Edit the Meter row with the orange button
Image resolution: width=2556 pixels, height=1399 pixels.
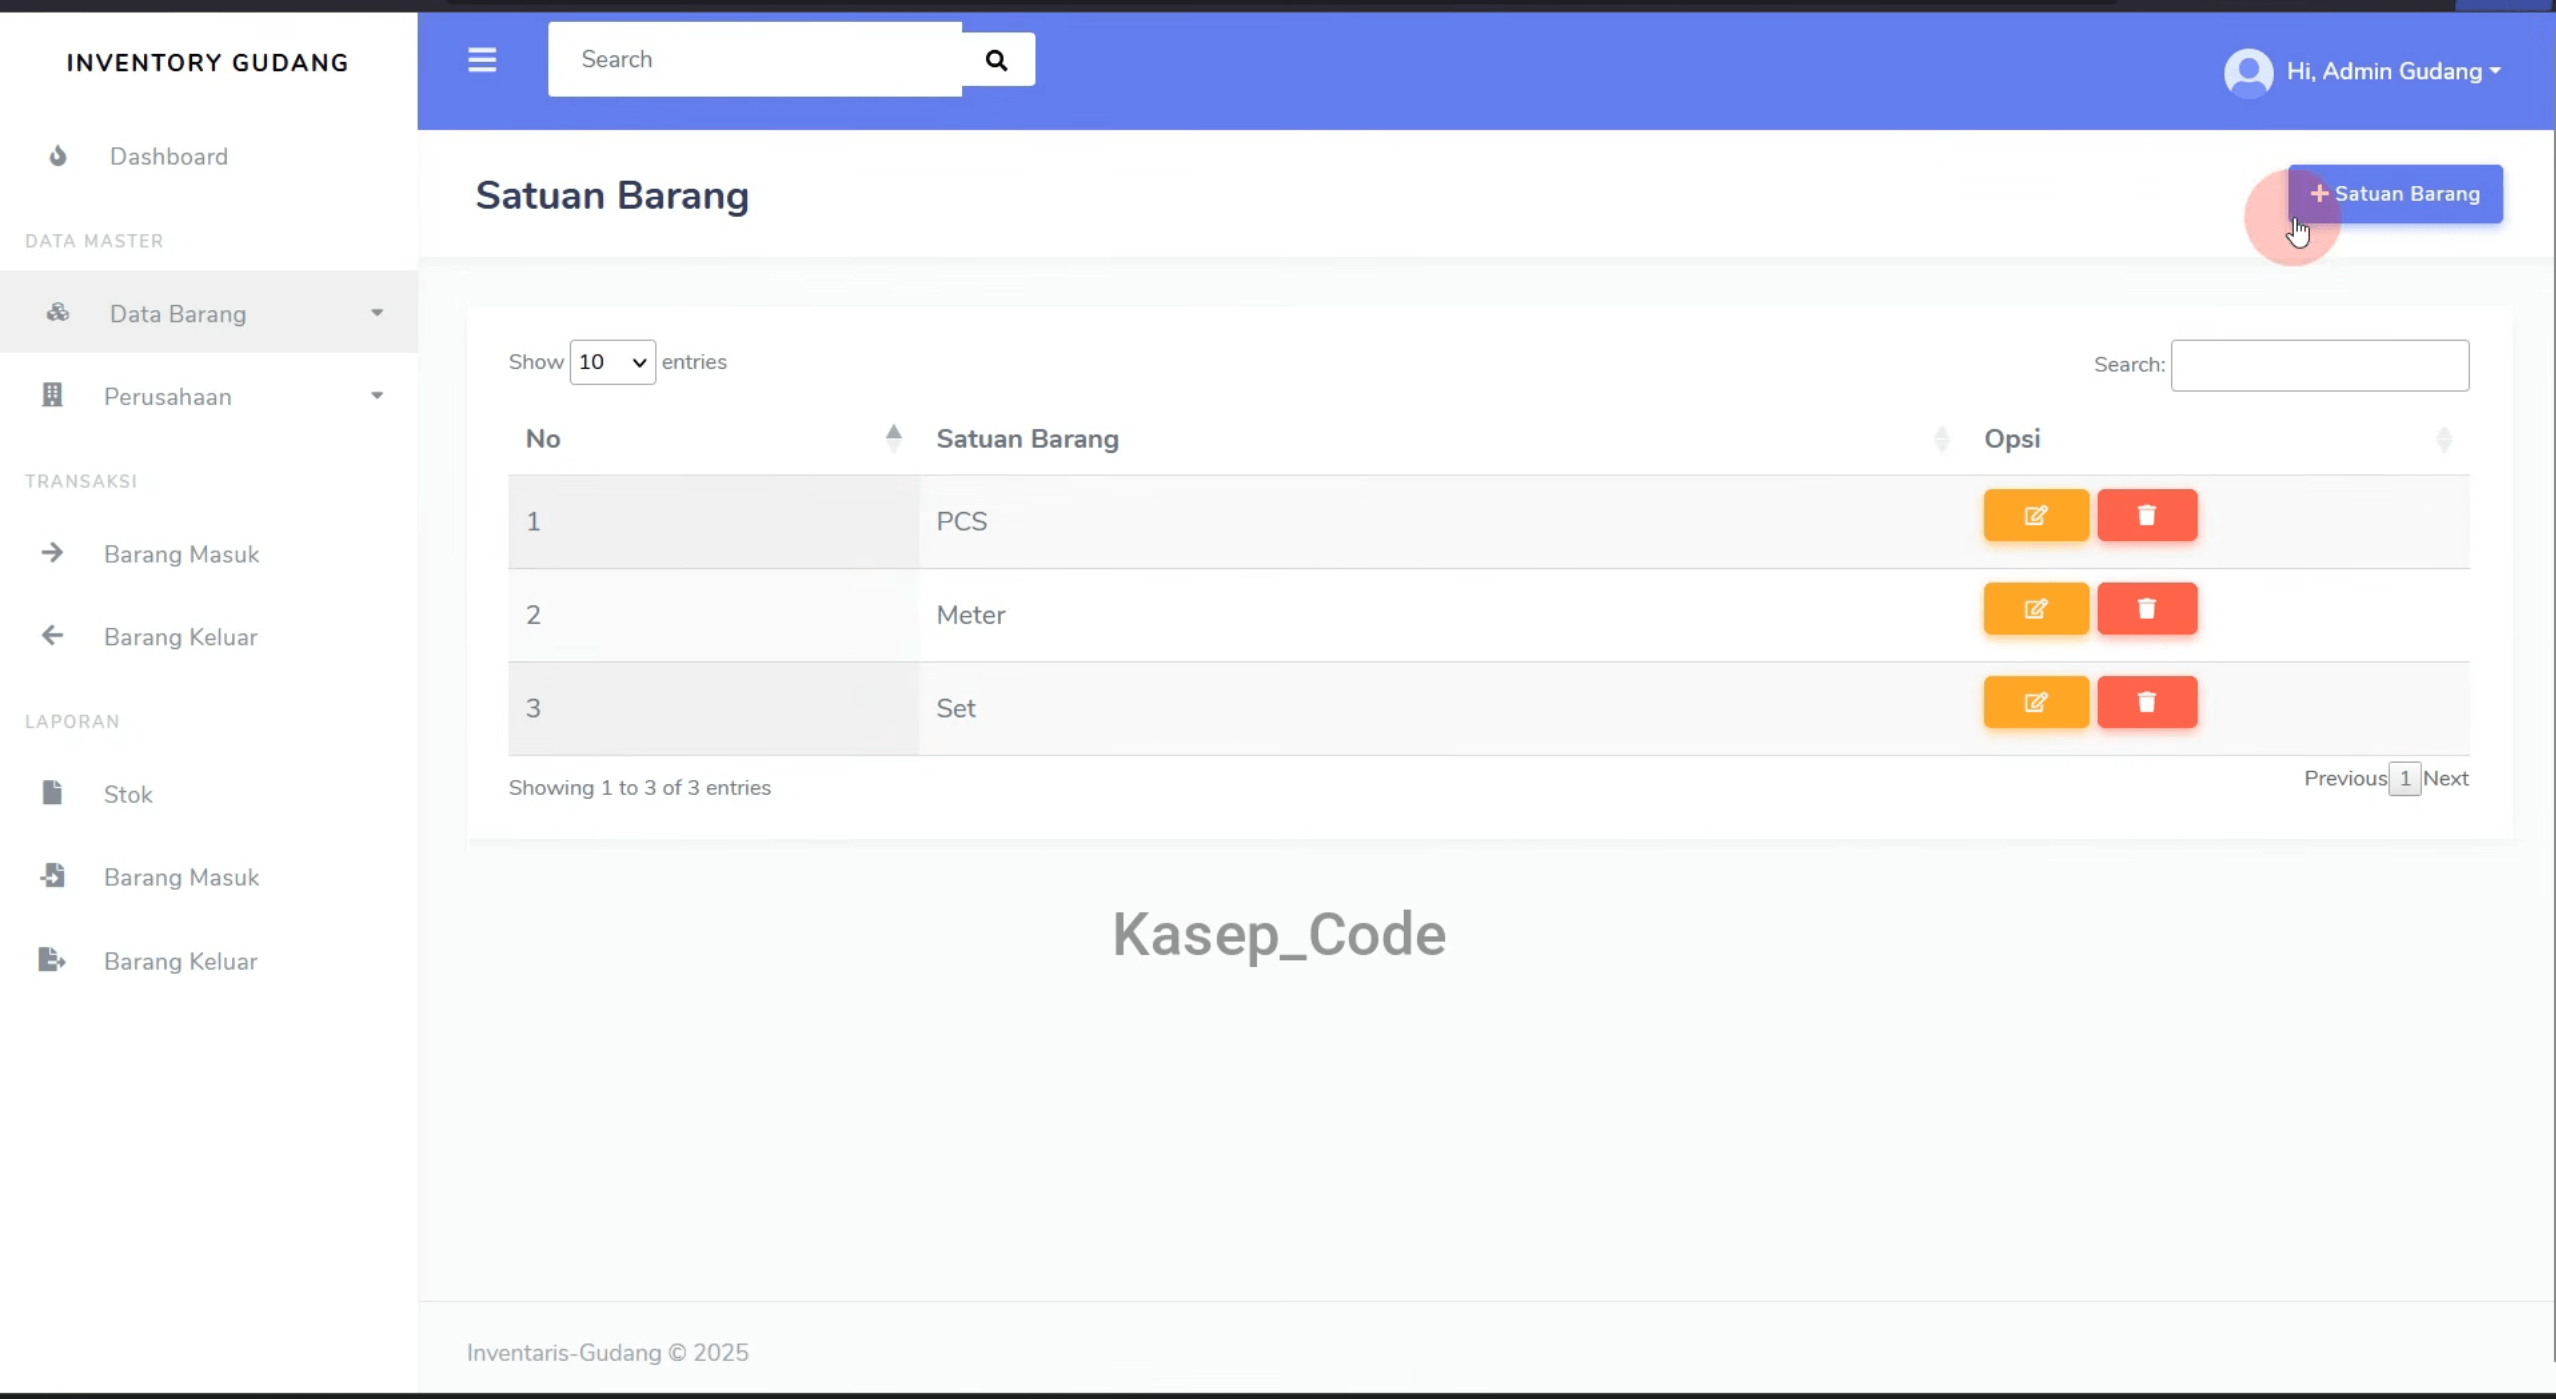coord(2036,609)
